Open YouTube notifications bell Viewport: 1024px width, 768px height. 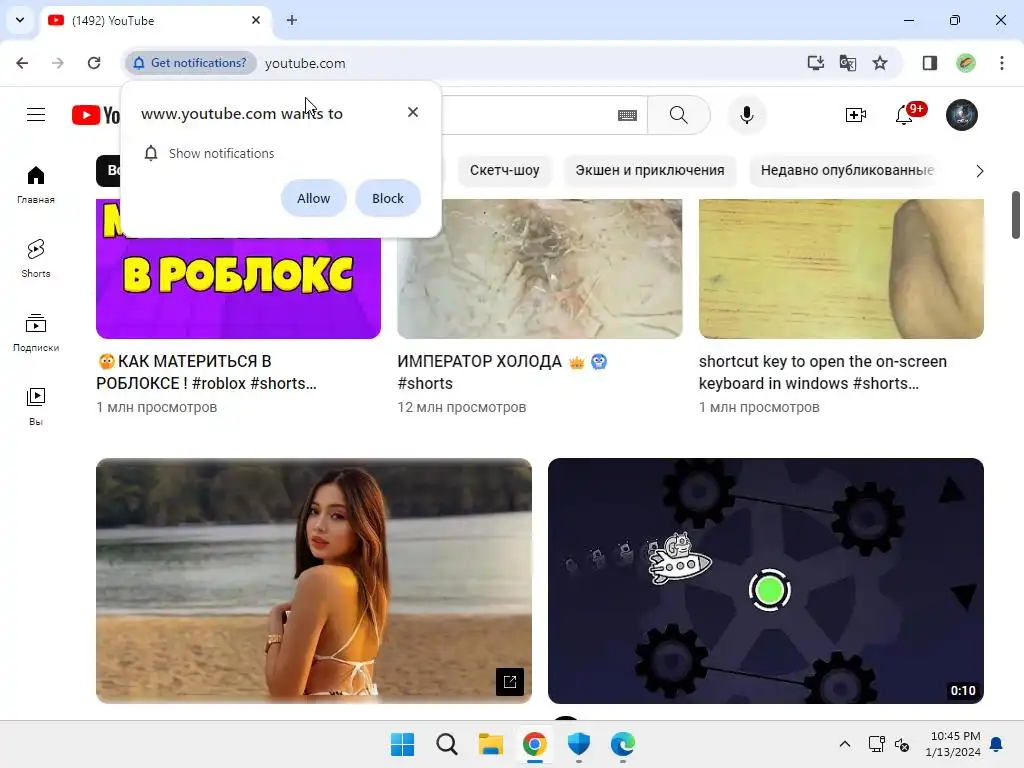904,115
